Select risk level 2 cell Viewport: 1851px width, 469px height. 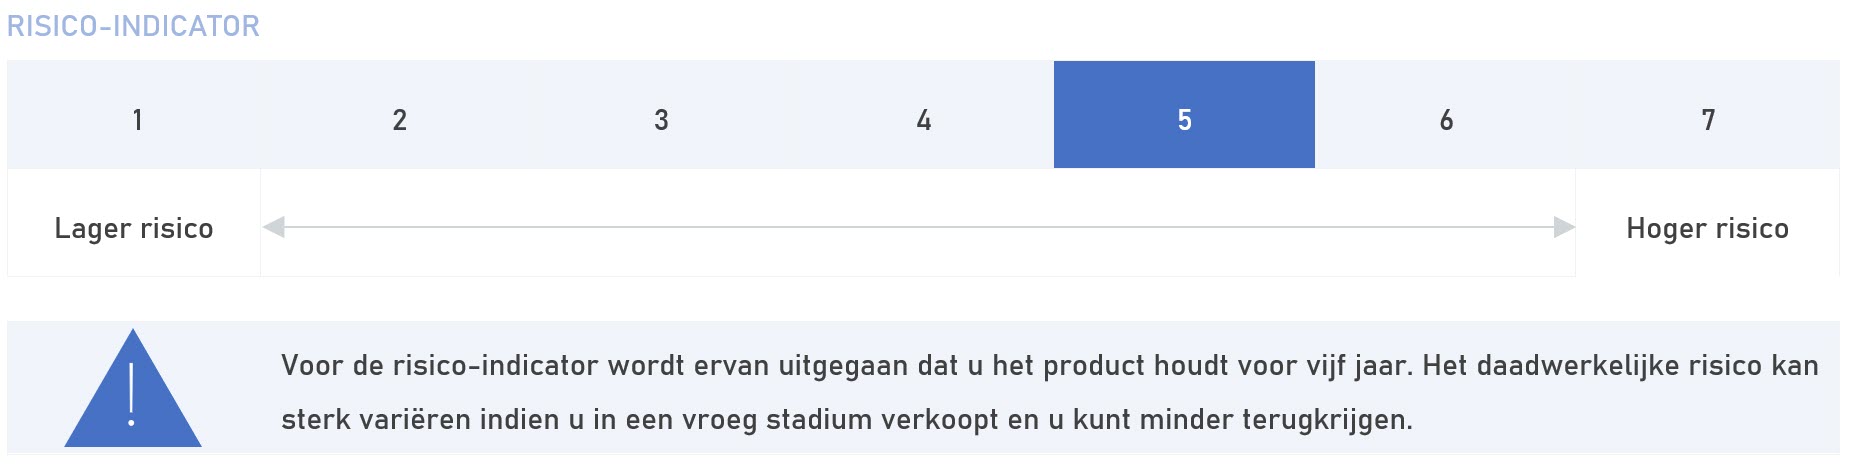coord(399,115)
